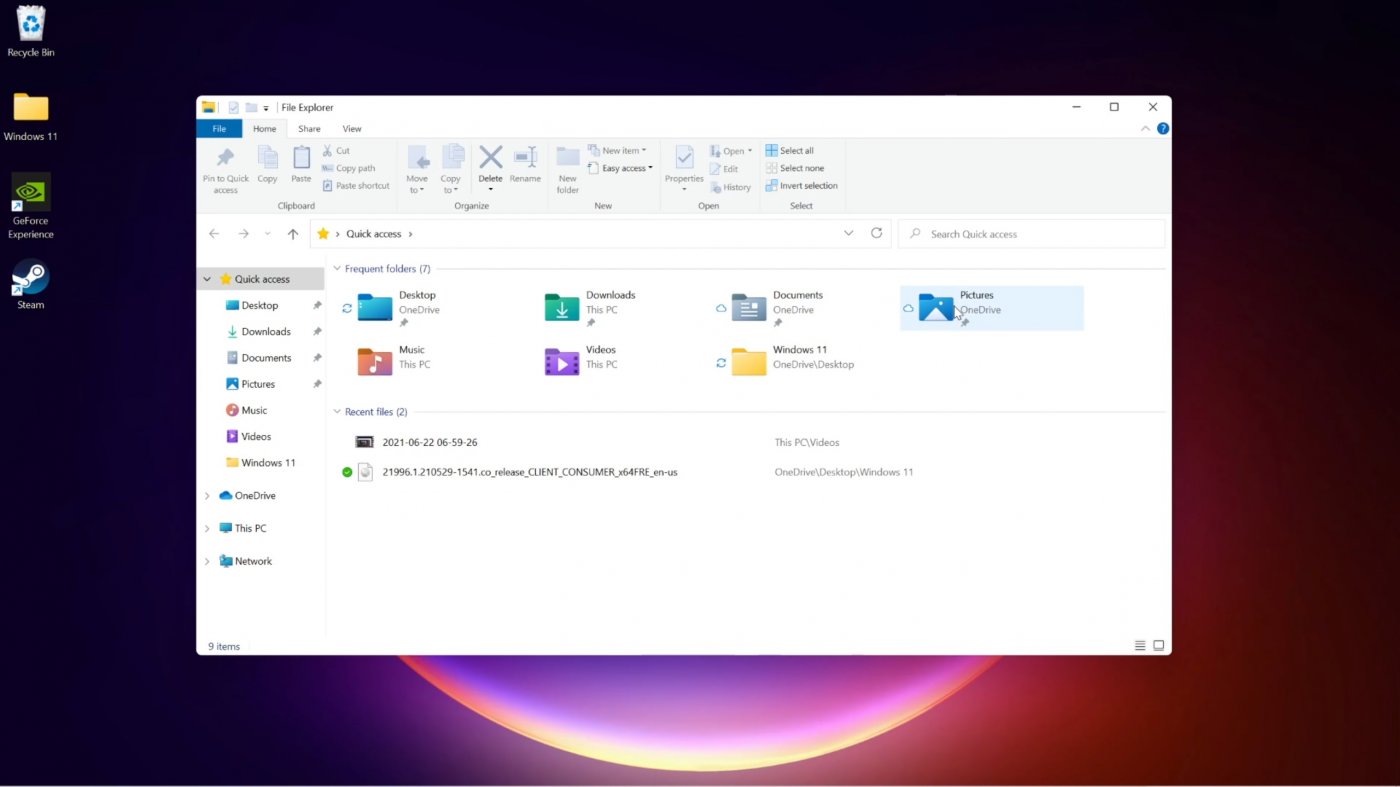Click the Properties ribbon icon
Screen dimensions: 1400x787
pos(684,157)
